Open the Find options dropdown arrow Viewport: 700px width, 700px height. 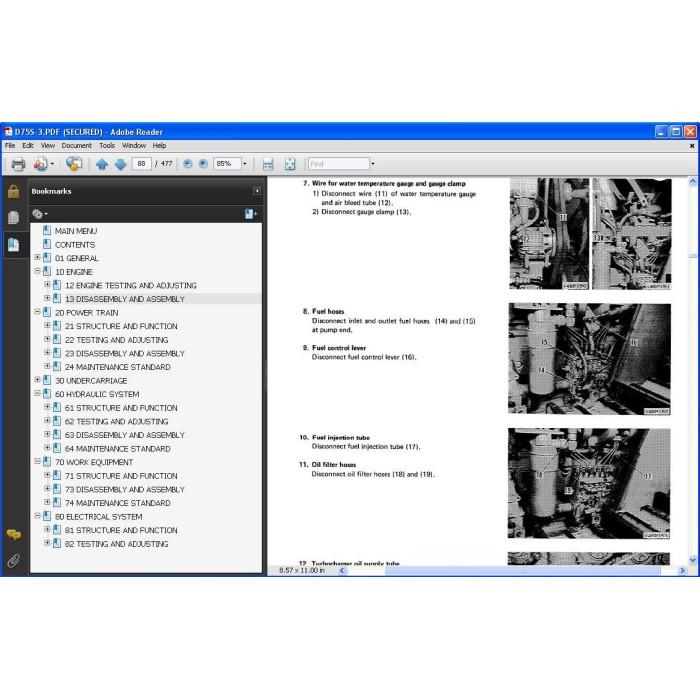point(373,164)
